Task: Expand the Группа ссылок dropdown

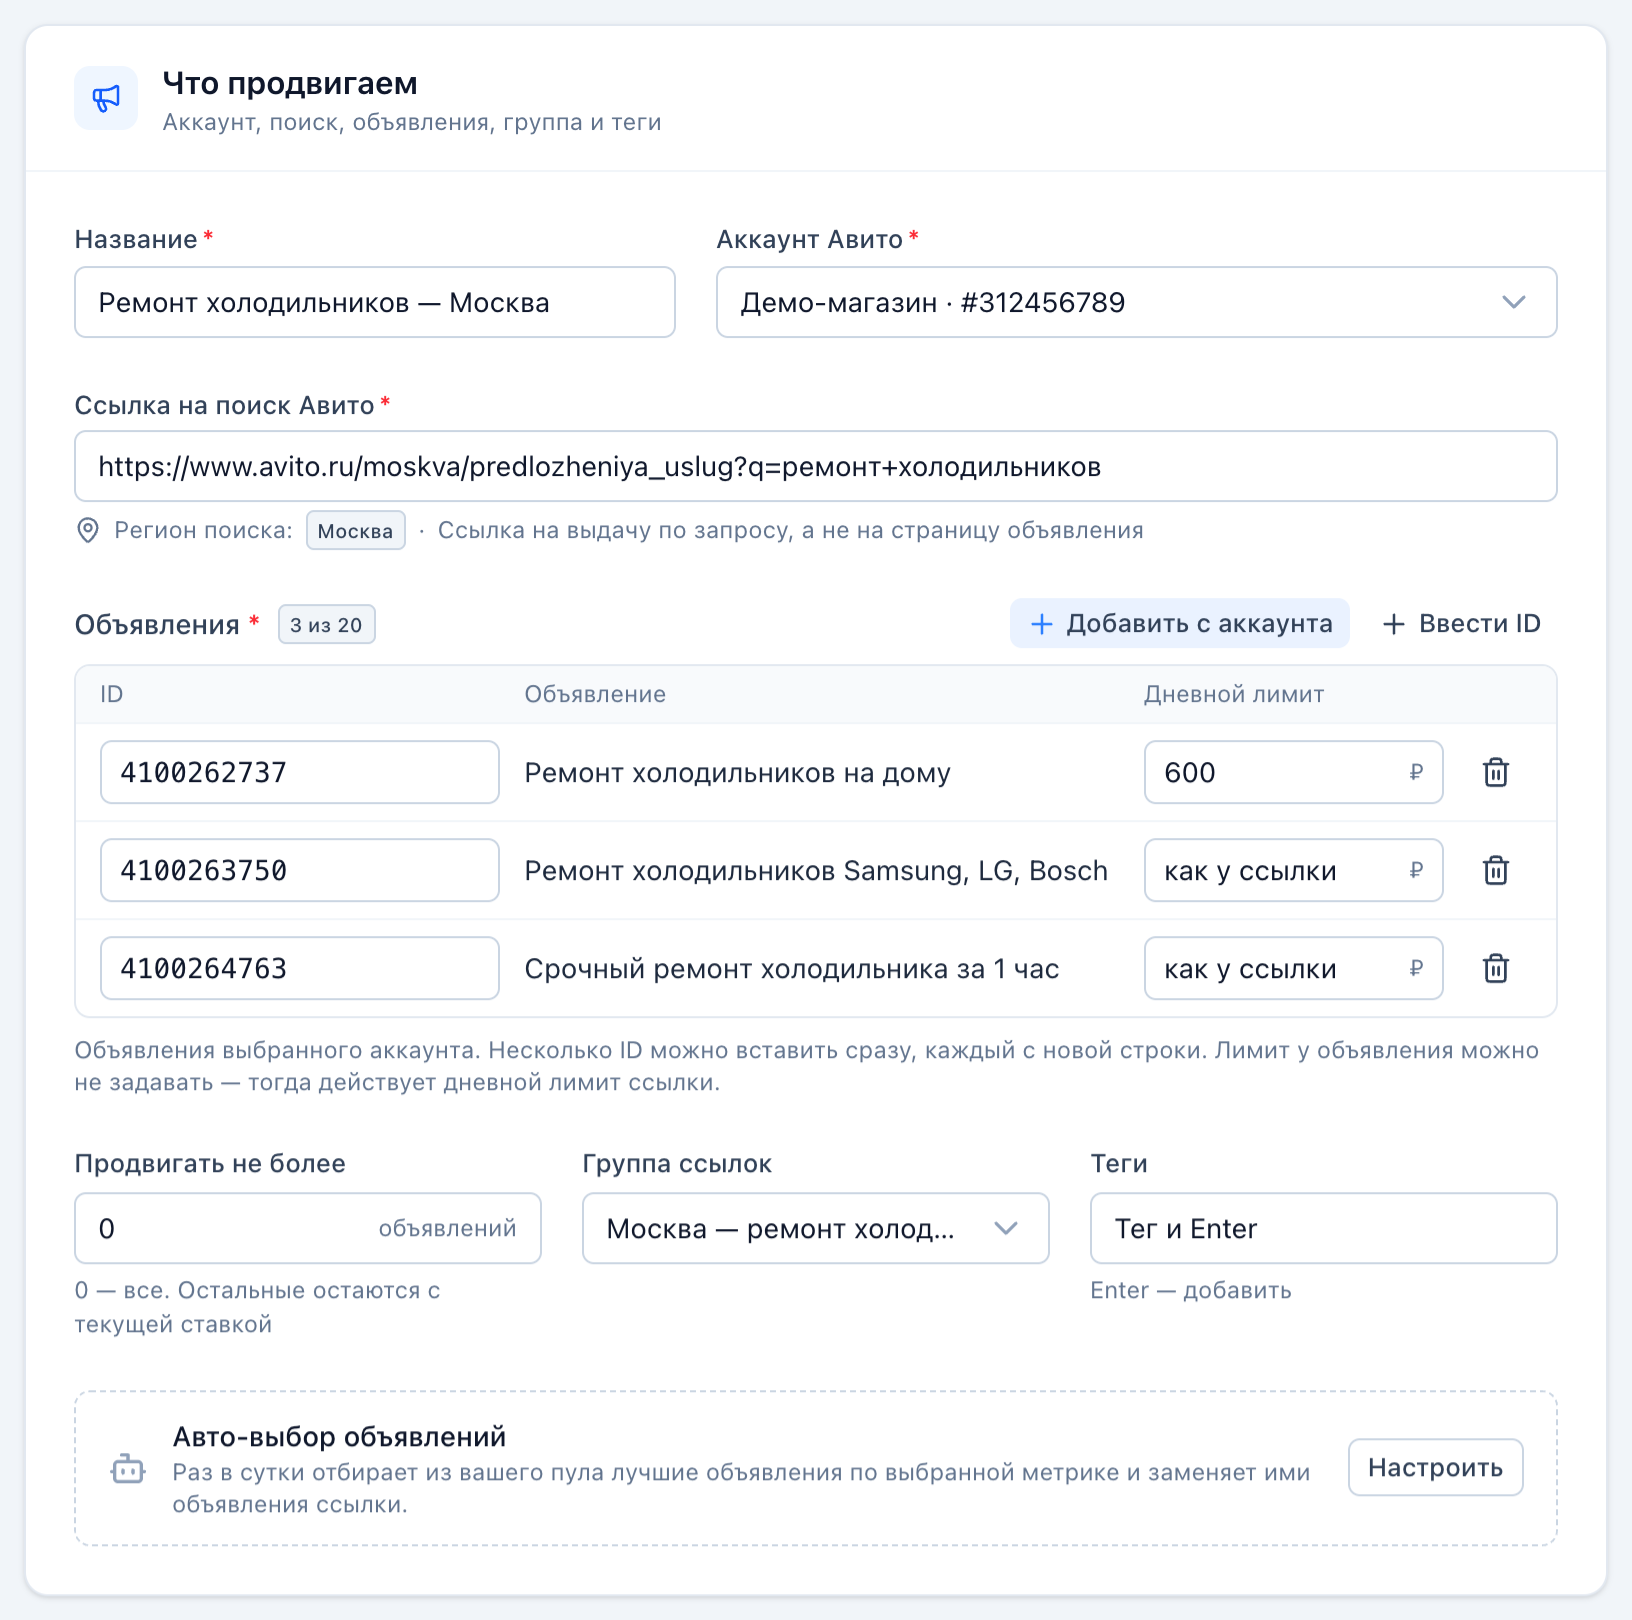Action: click(815, 1228)
